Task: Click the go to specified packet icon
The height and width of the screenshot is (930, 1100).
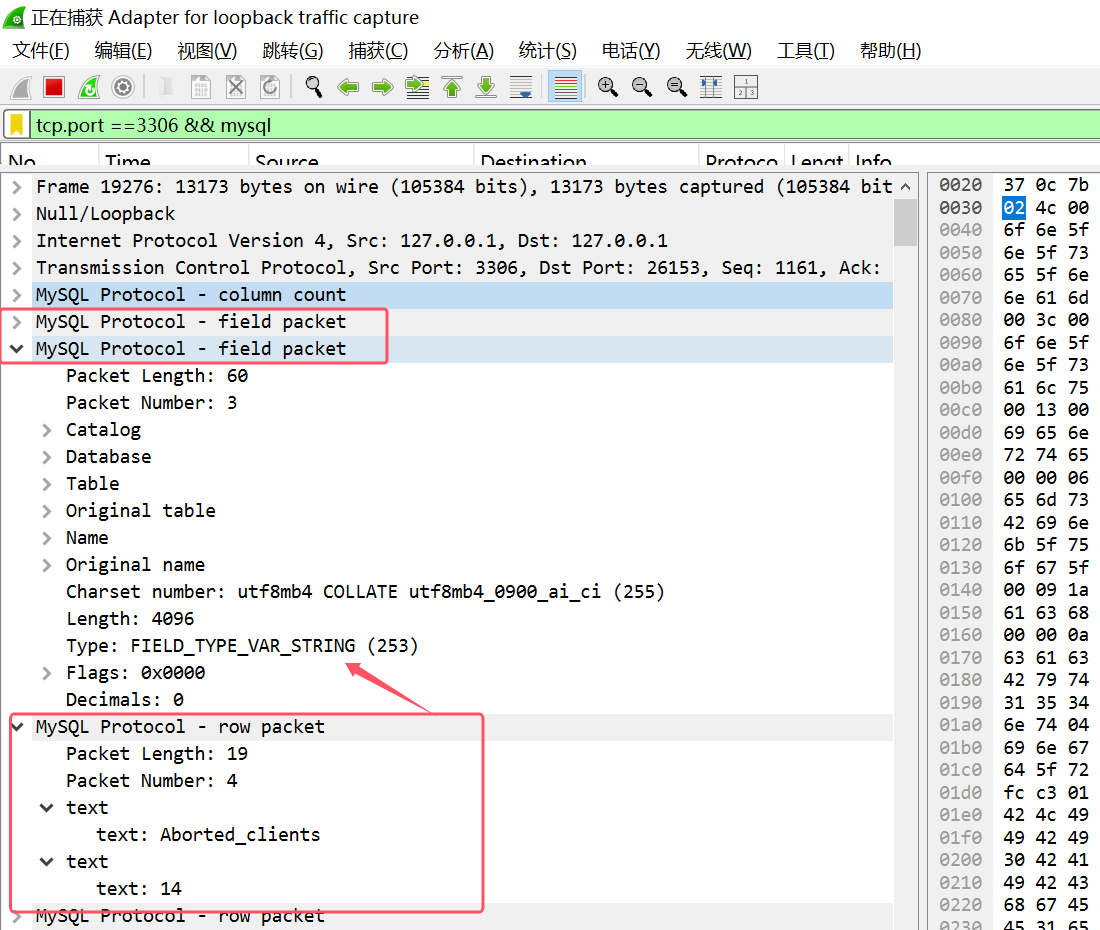Action: point(417,88)
